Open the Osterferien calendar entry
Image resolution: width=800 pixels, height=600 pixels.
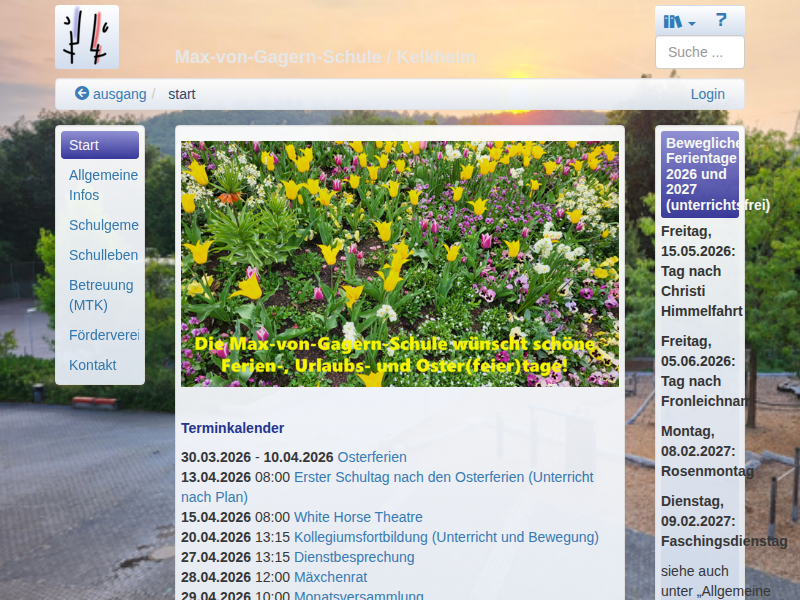[x=372, y=457]
